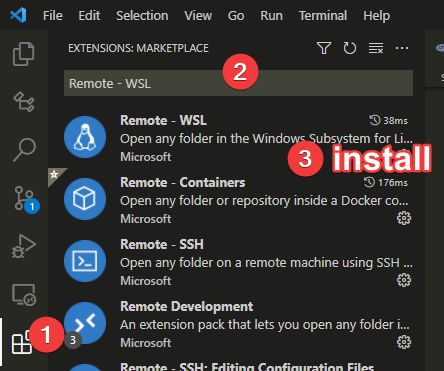Image resolution: width=444 pixels, height=371 pixels.
Task: Open the Selection menu
Action: [x=142, y=16]
